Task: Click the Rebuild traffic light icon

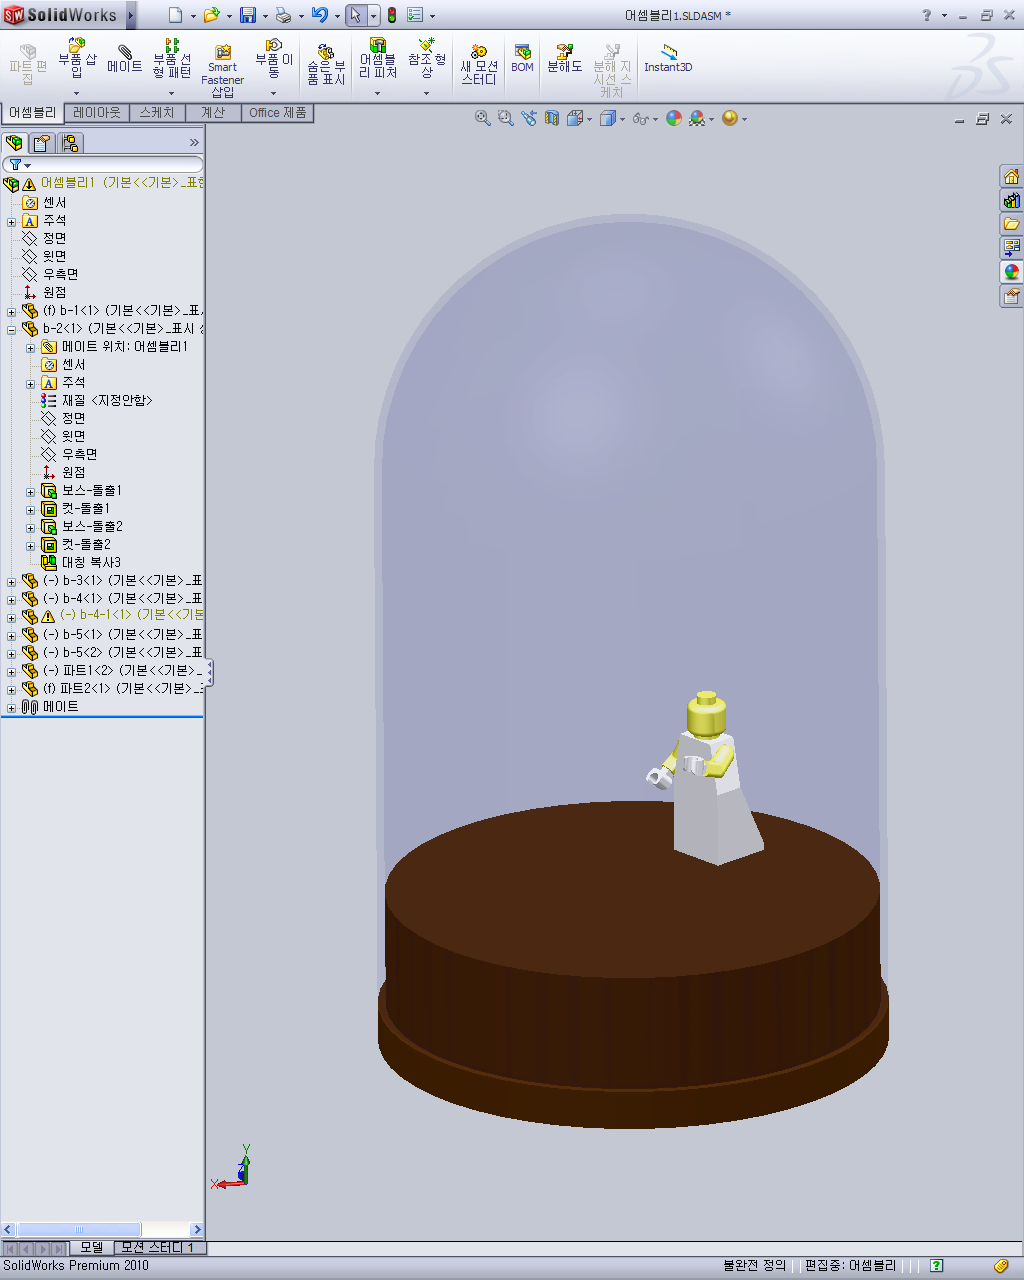Action: (x=392, y=15)
